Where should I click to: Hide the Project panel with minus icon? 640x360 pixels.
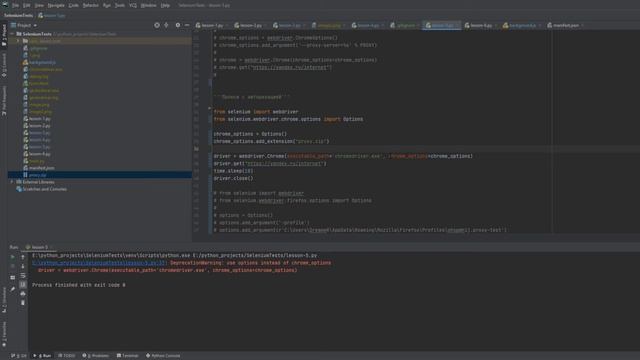point(187,25)
